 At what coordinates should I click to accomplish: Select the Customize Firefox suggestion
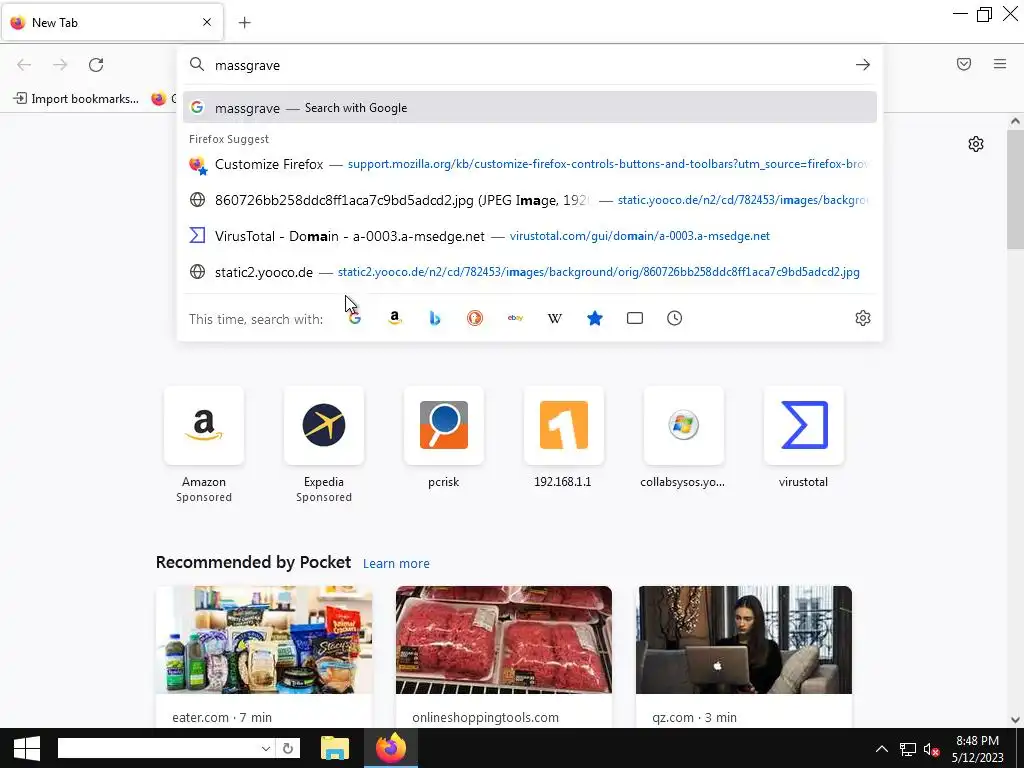[530, 164]
